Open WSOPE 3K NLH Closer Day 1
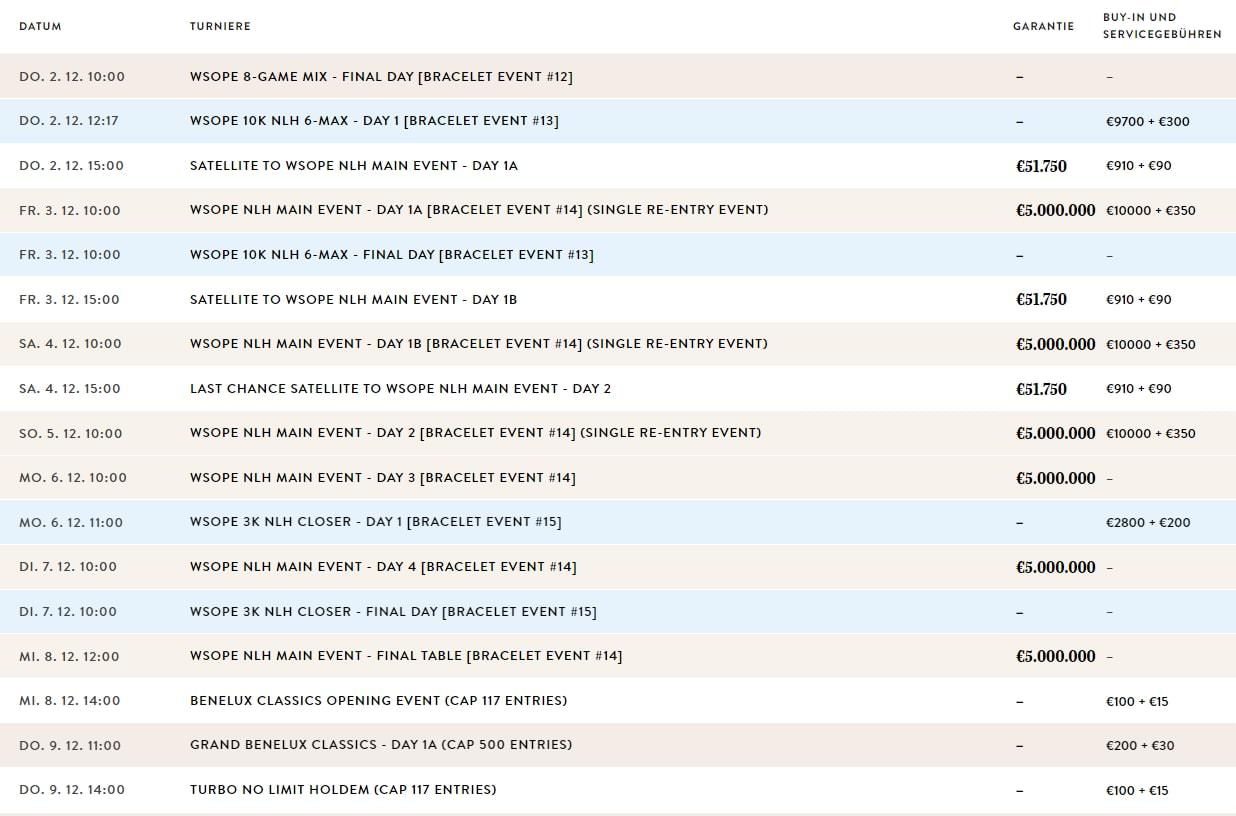The image size is (1236, 816). [x=376, y=522]
